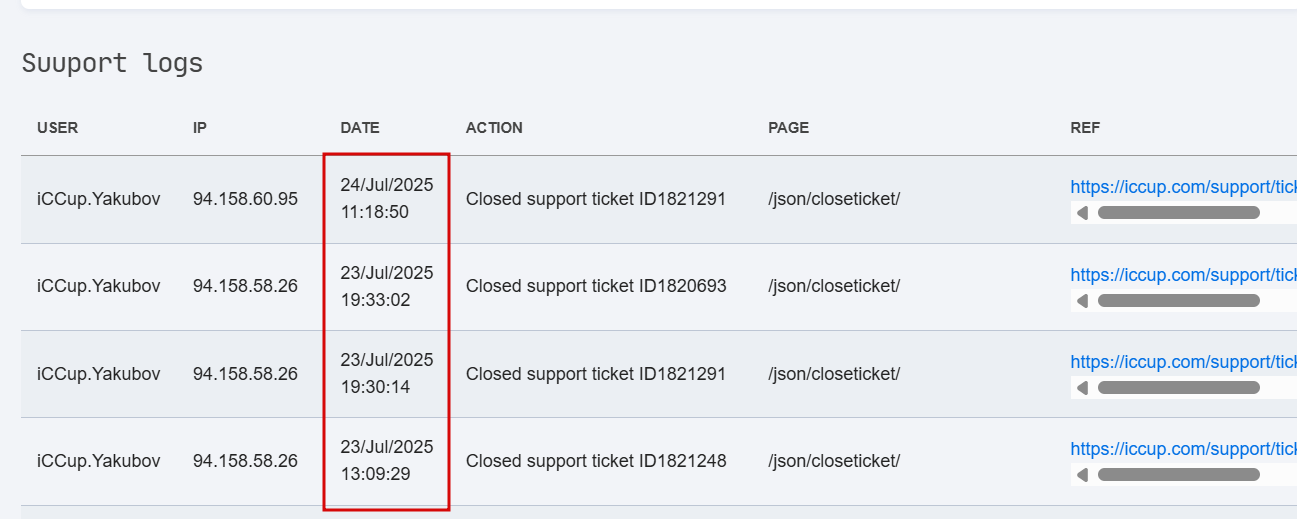Click the USER column header

[x=58, y=128]
